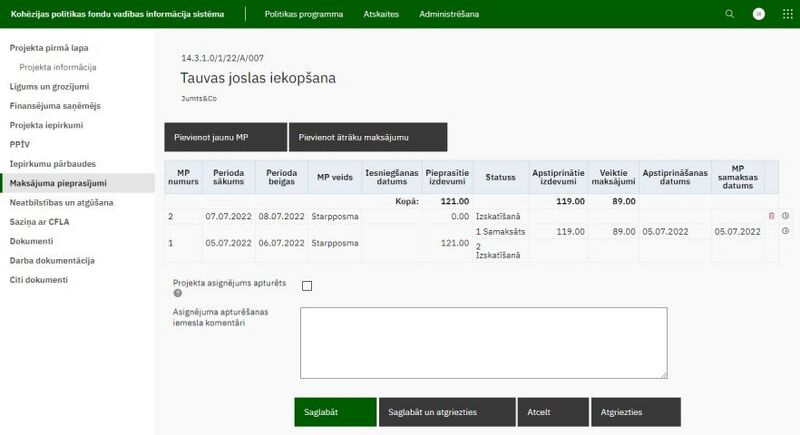Open Neatbilstības un atgūšana in sidebar
This screenshot has height=435, width=800.
[61, 202]
